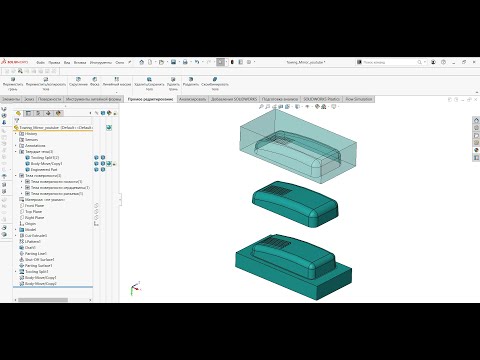This screenshot has width=480, height=360.
Task: Click the Linear Pattern (Линейный массив) tool
Action: [x=117, y=82]
